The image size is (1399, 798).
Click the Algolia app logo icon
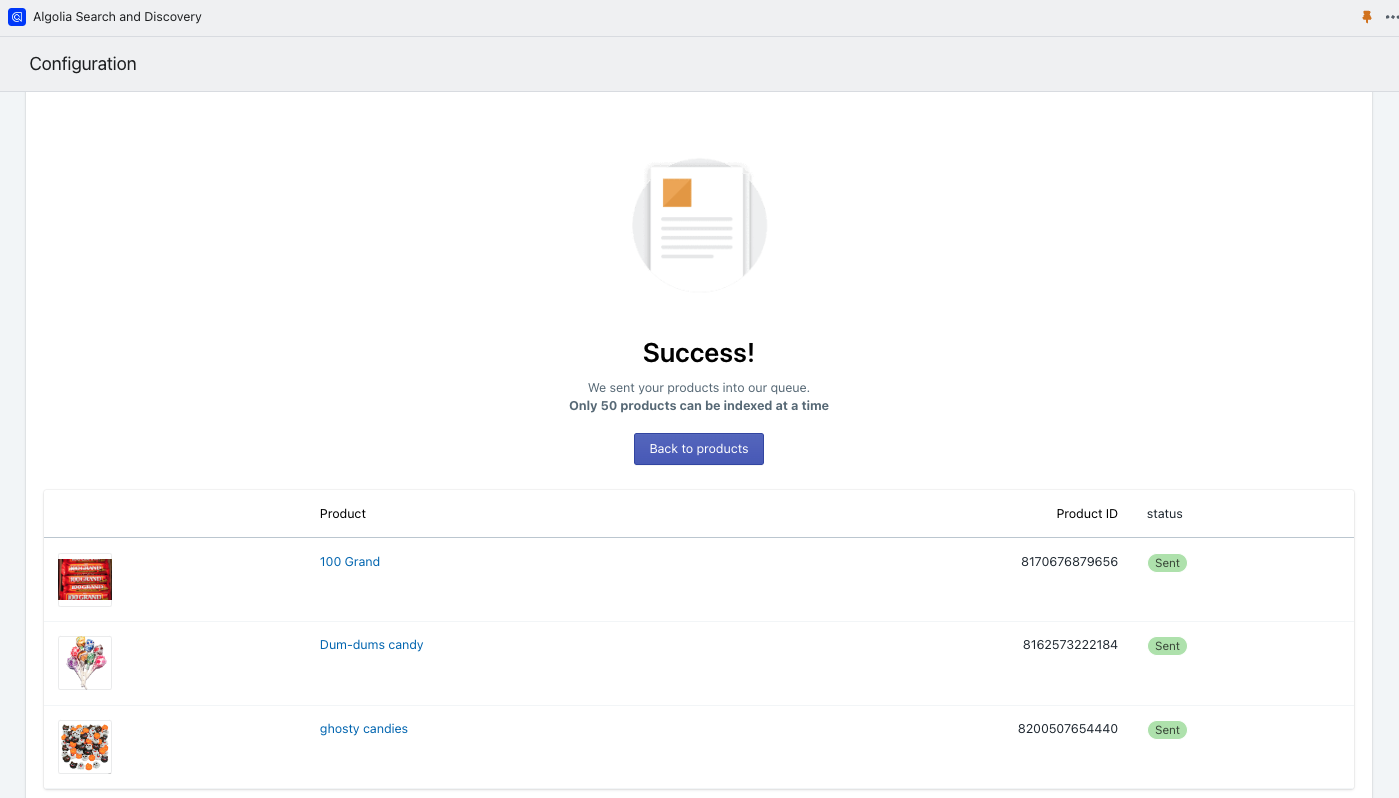coord(17,17)
